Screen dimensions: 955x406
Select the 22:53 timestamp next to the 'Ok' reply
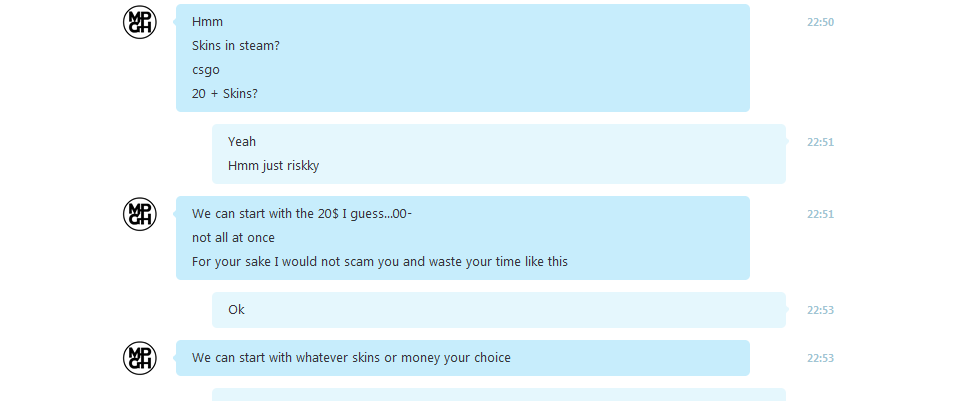pos(820,310)
